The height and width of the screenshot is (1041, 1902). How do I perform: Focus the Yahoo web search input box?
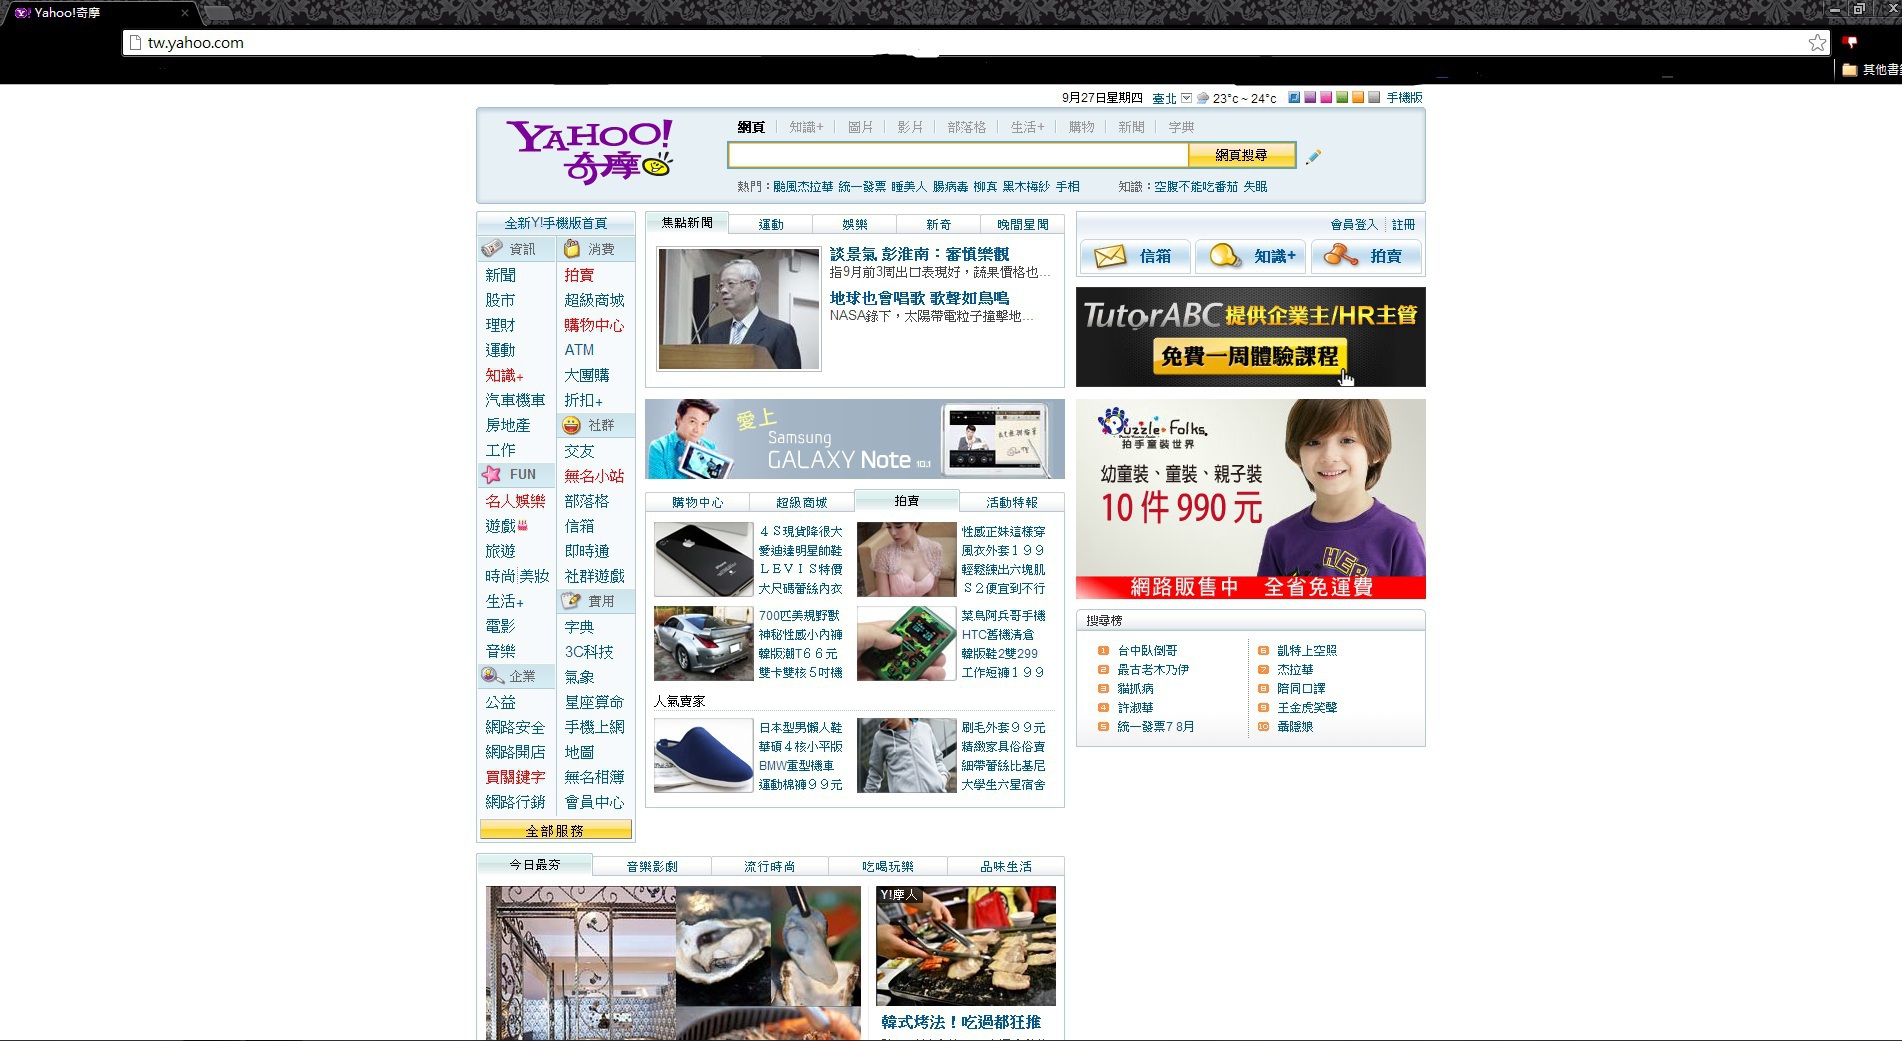(x=958, y=155)
